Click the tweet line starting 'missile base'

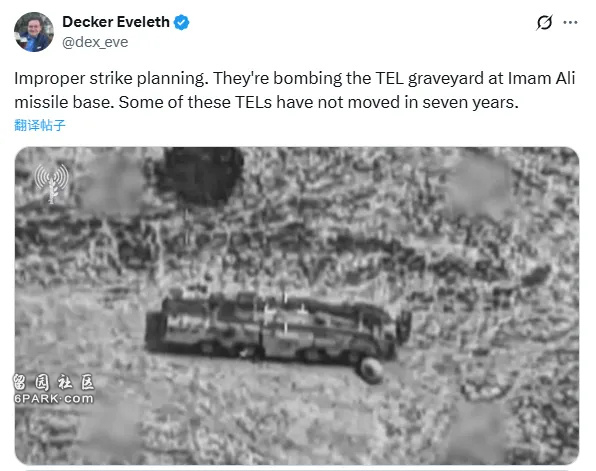click(x=266, y=102)
